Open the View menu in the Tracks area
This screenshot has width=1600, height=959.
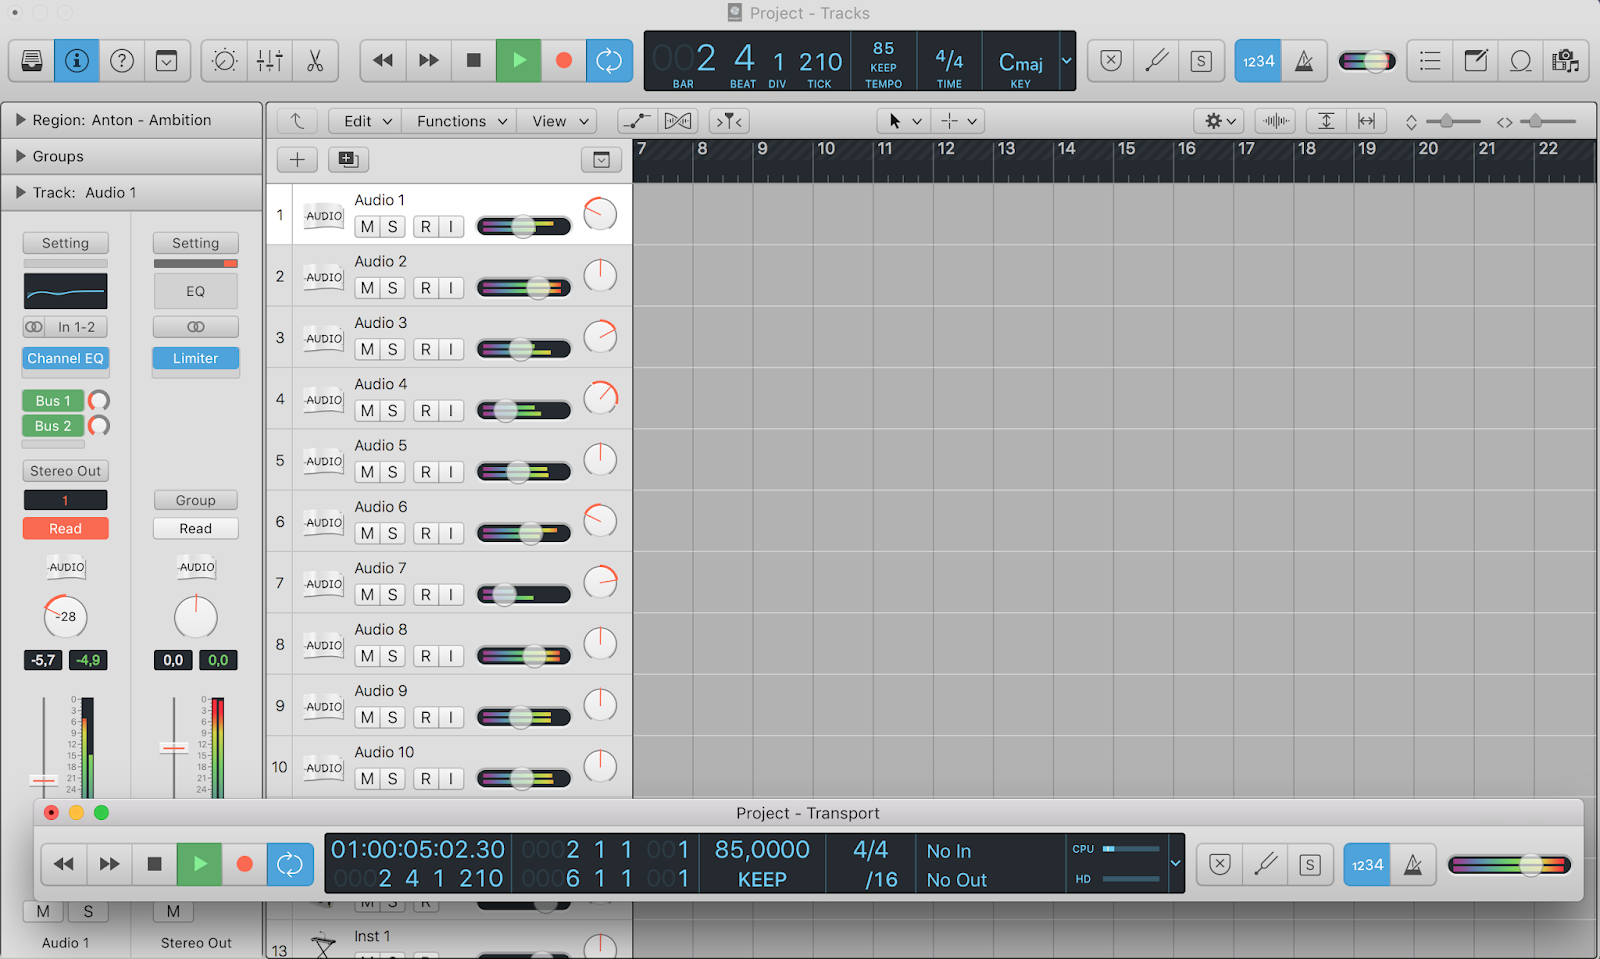(558, 121)
